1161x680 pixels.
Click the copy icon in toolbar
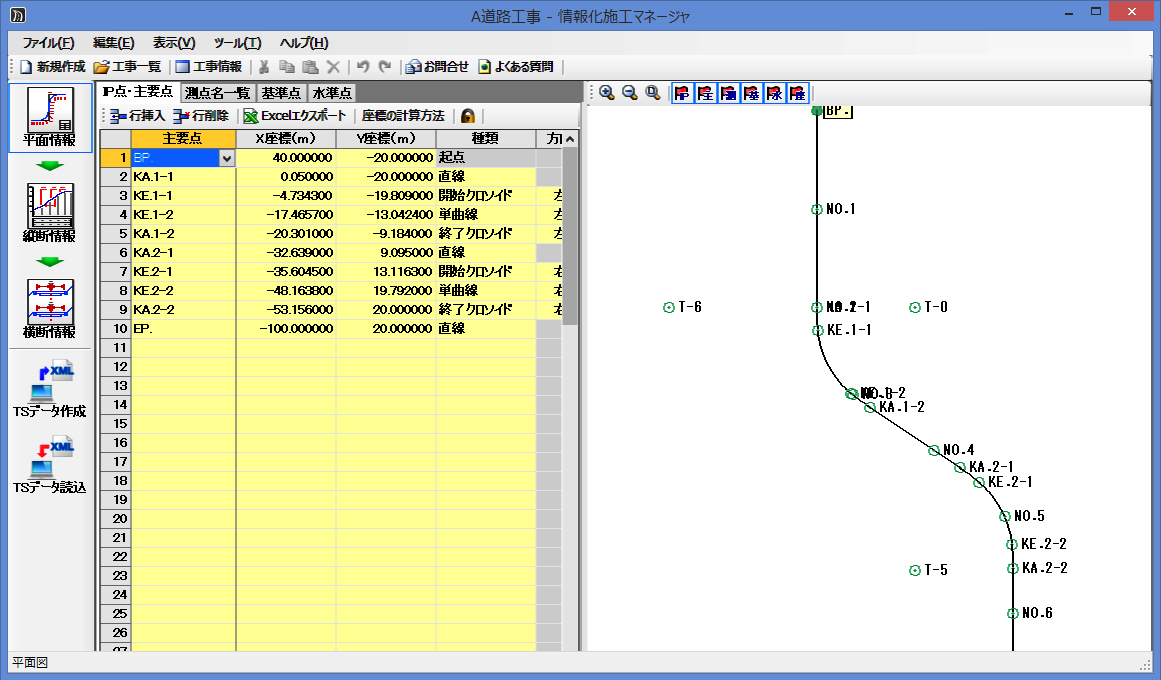click(x=287, y=67)
